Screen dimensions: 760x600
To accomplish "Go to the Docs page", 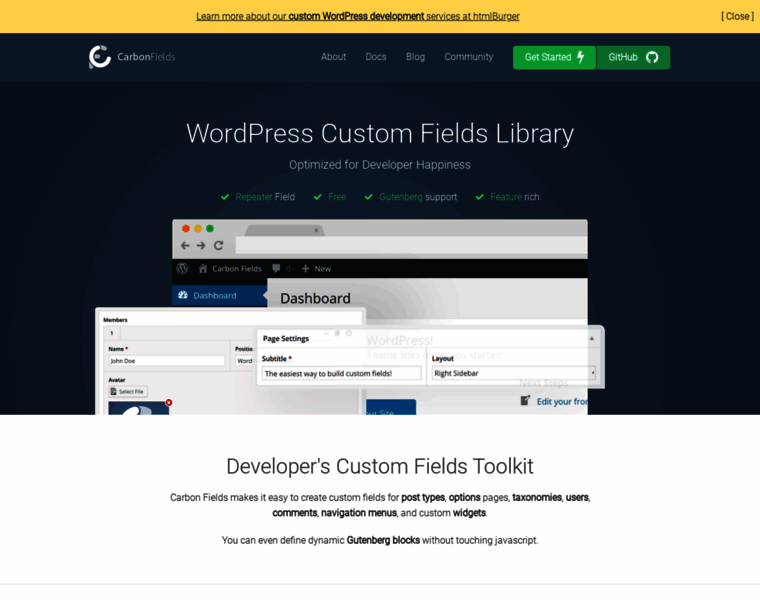I will click(376, 57).
